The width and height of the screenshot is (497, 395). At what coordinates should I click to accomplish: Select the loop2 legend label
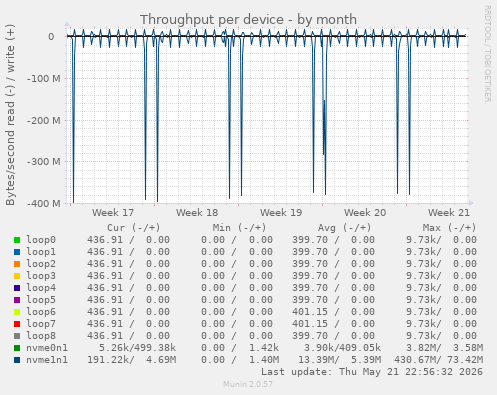(41, 264)
